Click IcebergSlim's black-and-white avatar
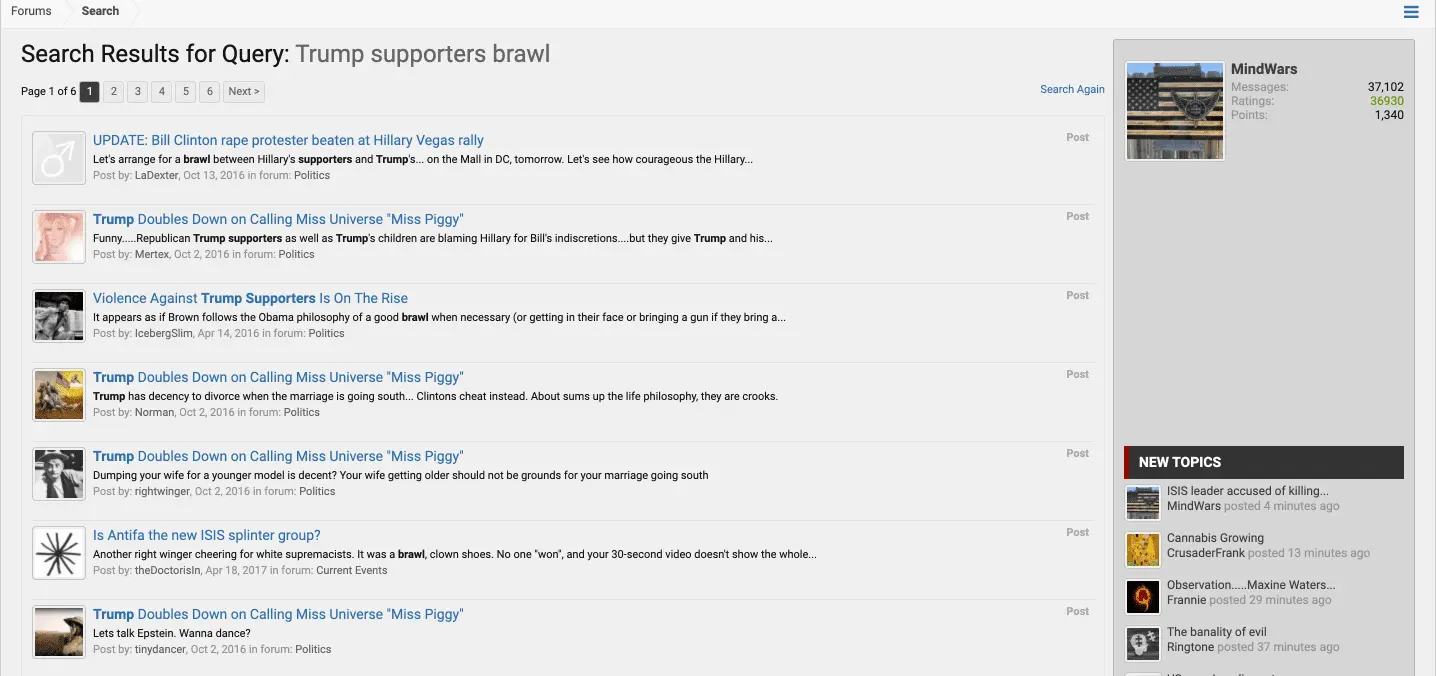Image resolution: width=1436 pixels, height=676 pixels. 58,316
